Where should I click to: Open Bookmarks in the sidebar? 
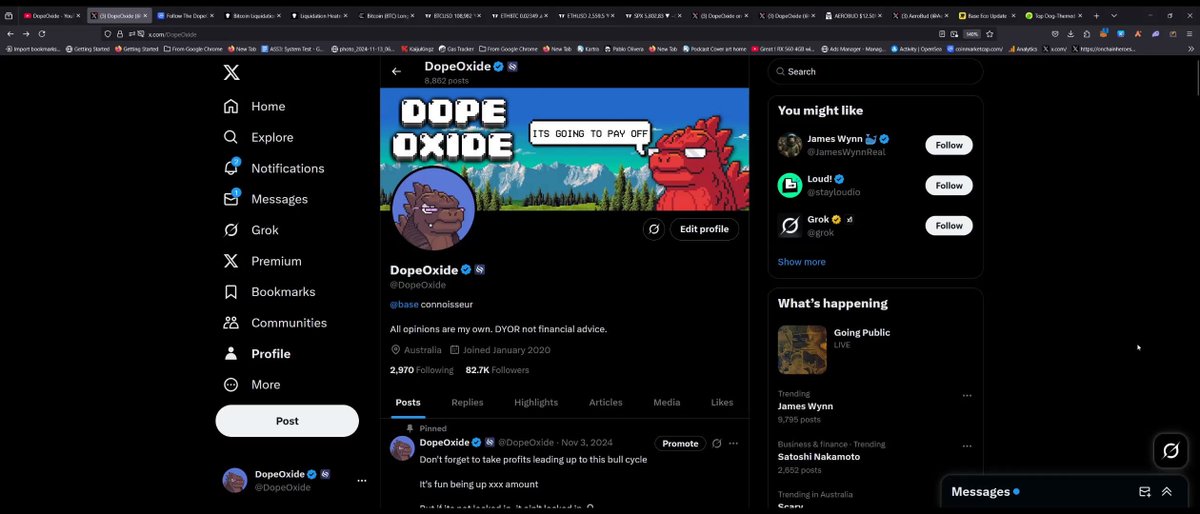tap(269, 292)
